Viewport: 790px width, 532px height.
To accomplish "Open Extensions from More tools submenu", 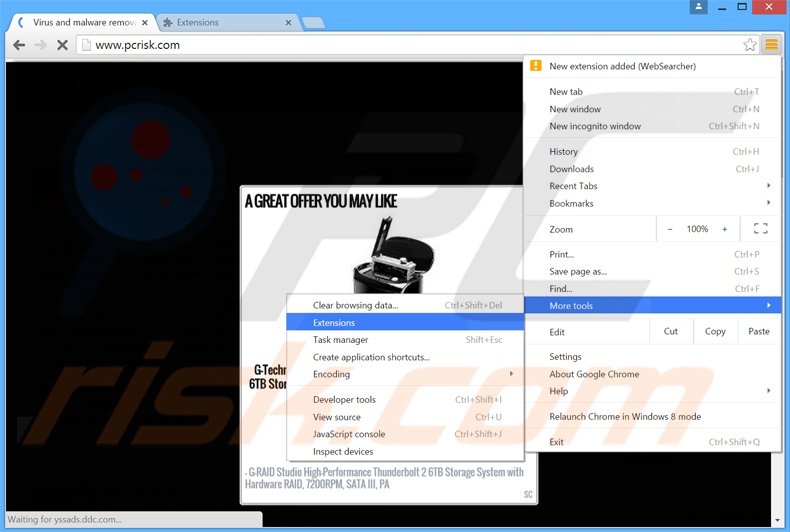I will (405, 322).
